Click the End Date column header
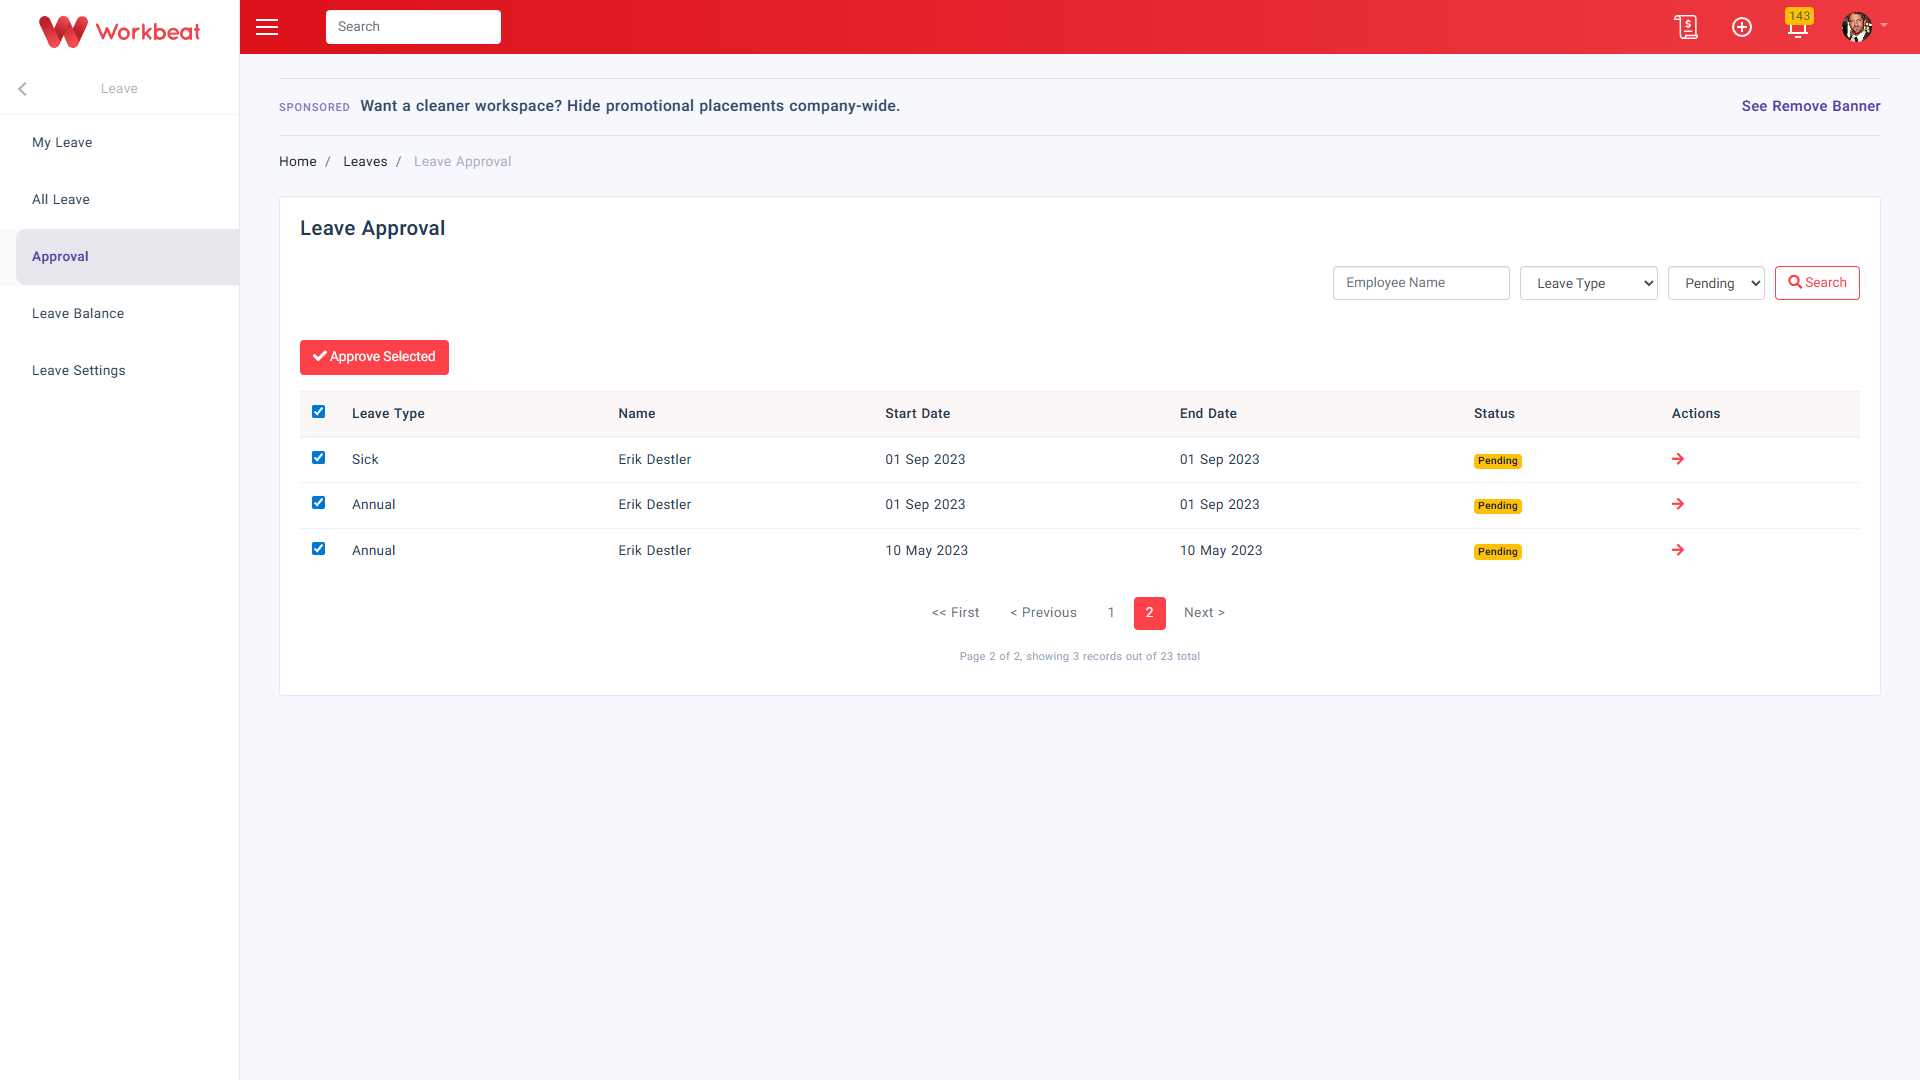The image size is (1920, 1080). (1208, 414)
